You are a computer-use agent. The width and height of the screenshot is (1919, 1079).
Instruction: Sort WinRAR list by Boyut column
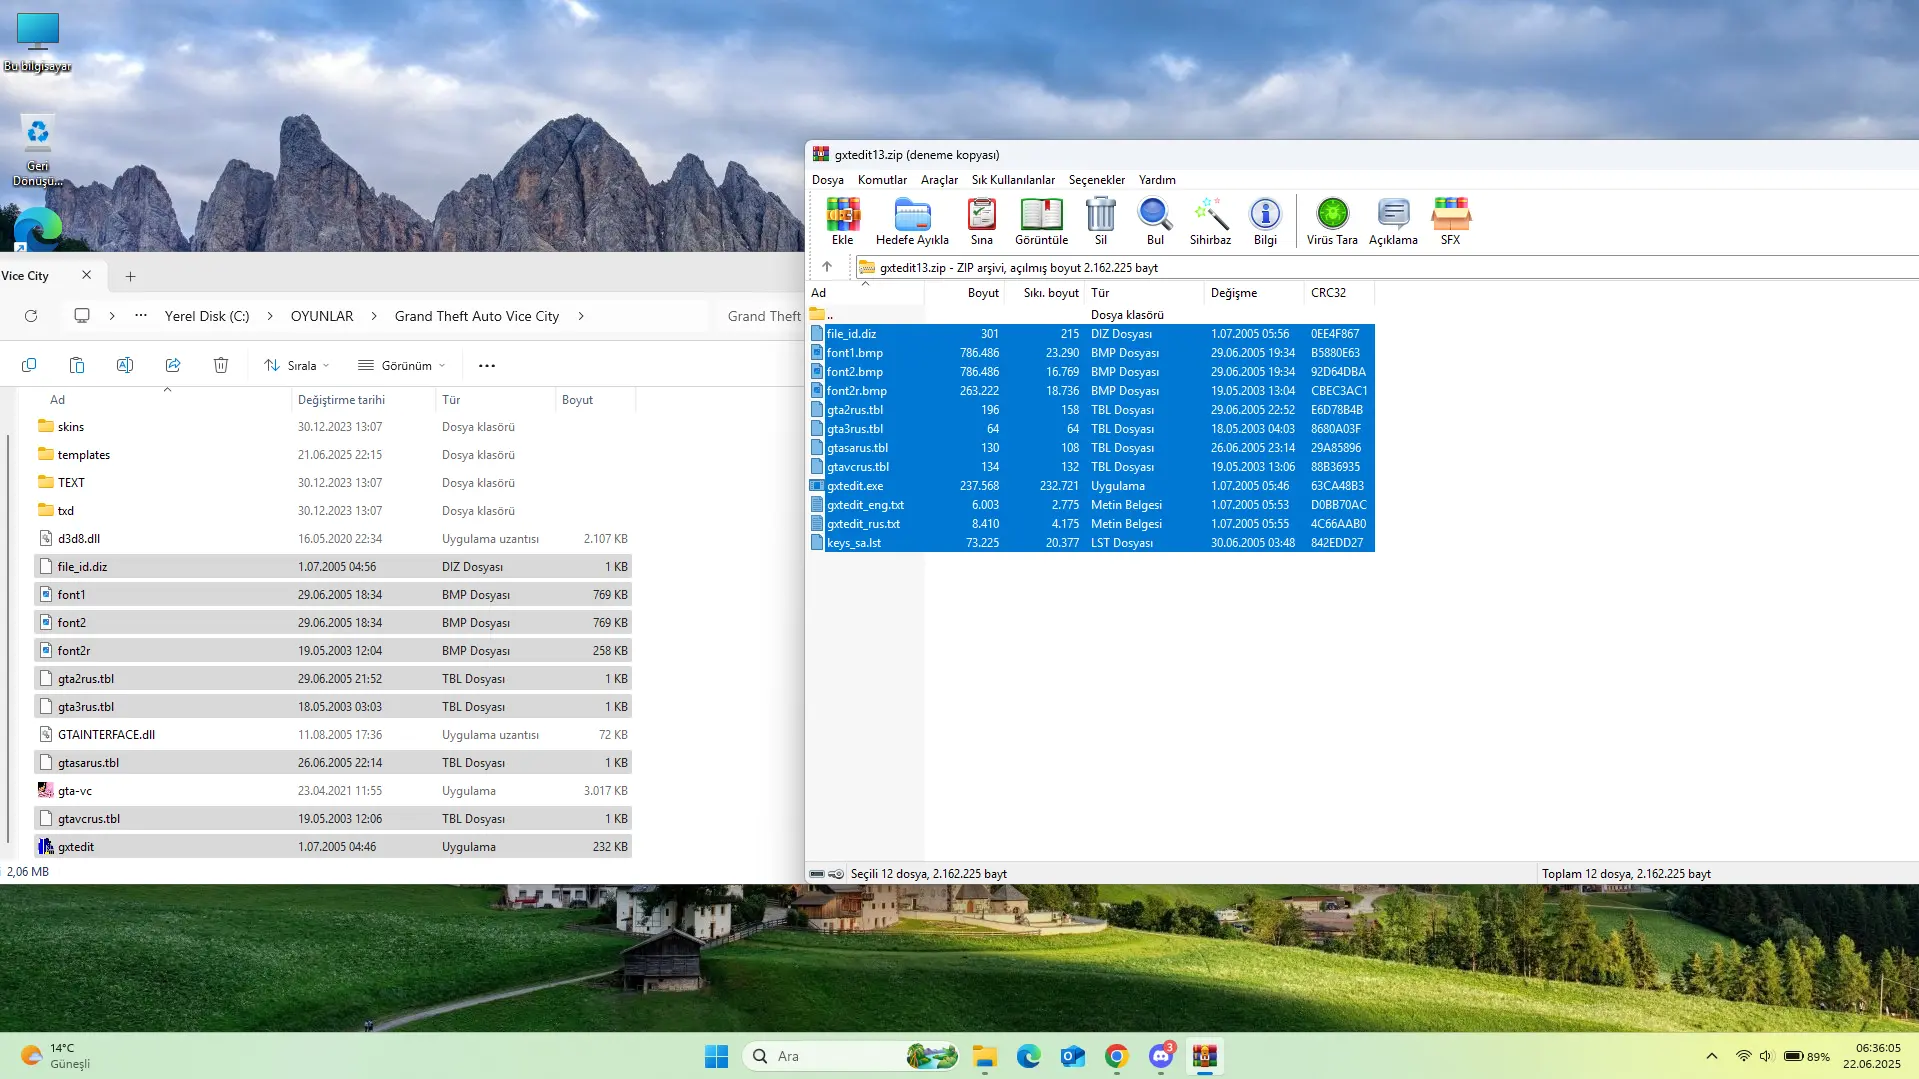point(965,293)
